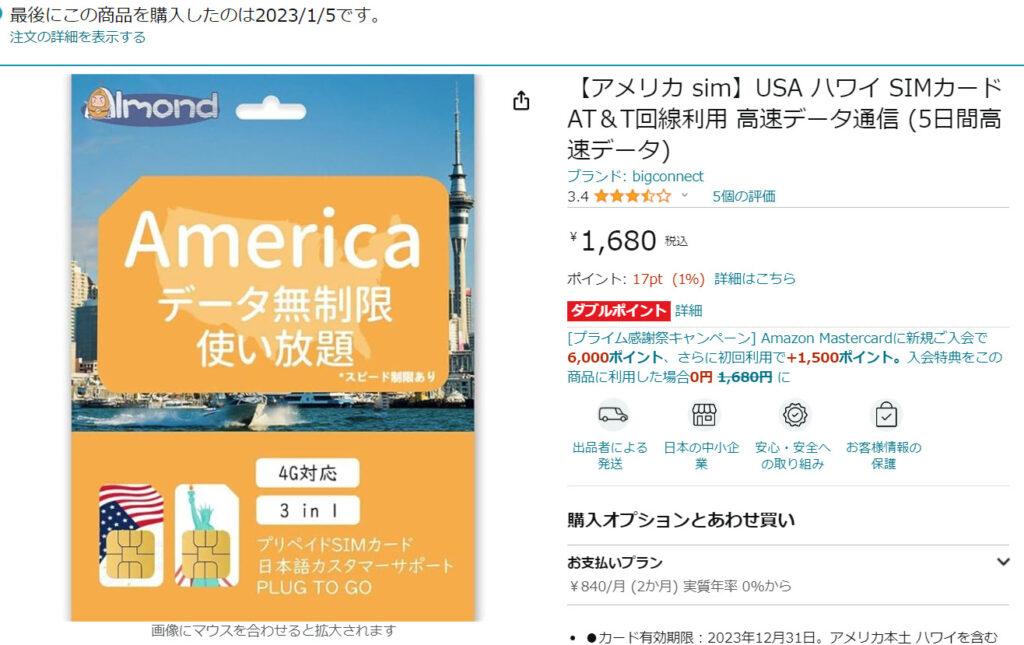The image size is (1024, 645).
Task: Click 出品者による発送 label
Action: point(610,455)
